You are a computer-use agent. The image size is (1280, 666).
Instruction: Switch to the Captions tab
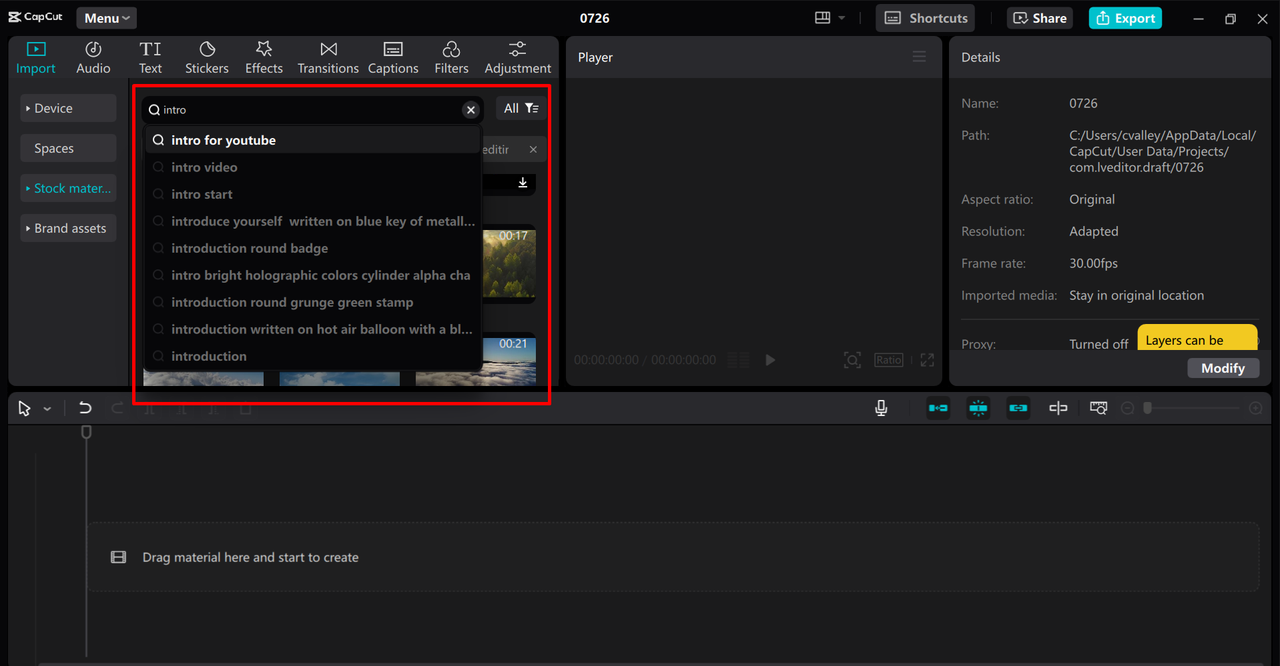point(393,58)
